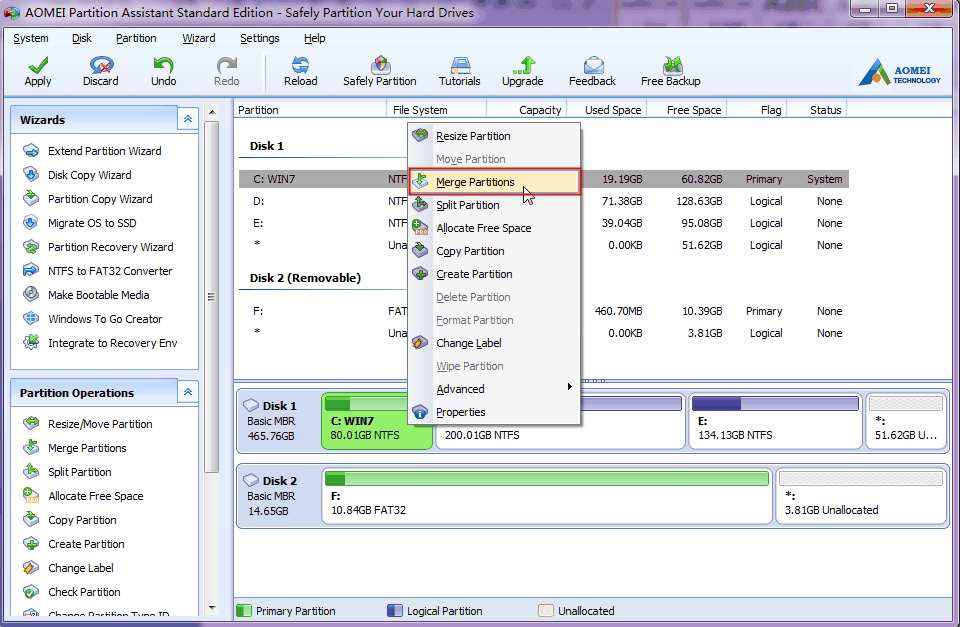The width and height of the screenshot is (960, 627).
Task: Click sidebar scrollbar up arrow
Action: point(212,111)
